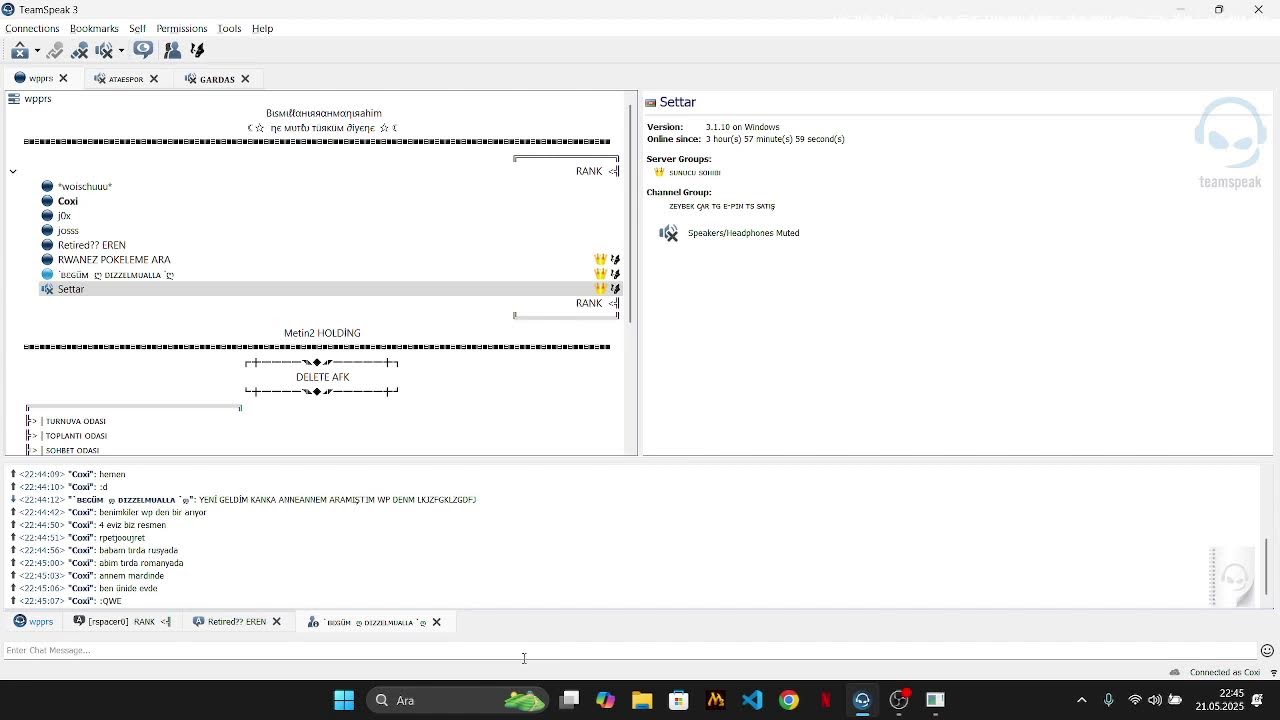Open Visual Studio Code from the taskbar

click(x=752, y=700)
